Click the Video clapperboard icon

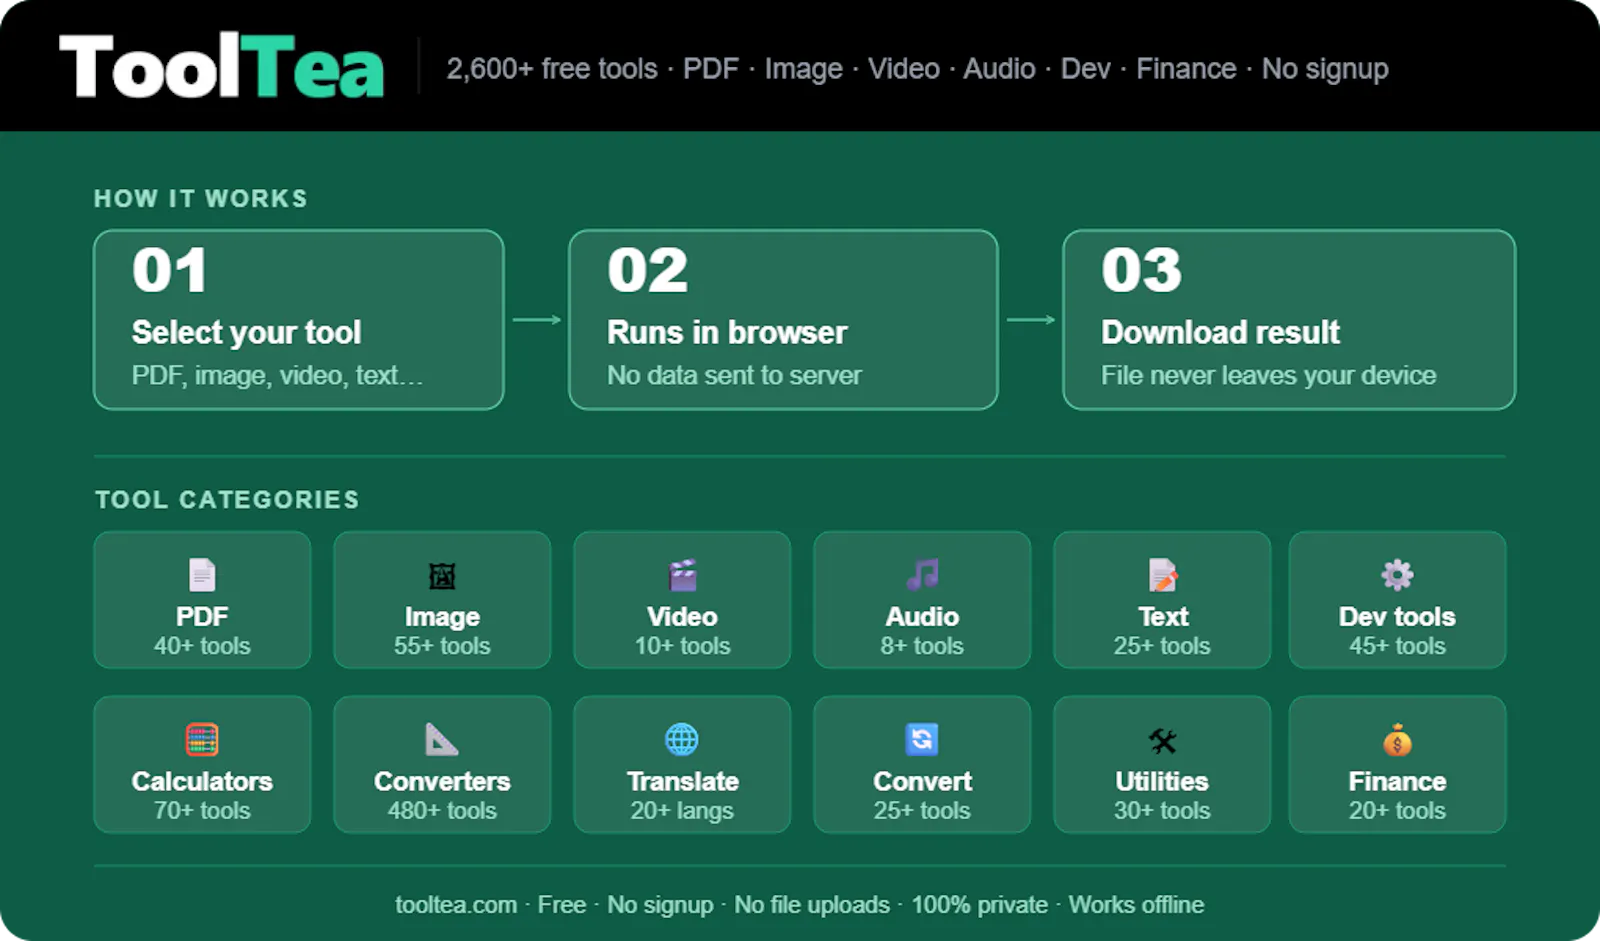click(x=682, y=575)
